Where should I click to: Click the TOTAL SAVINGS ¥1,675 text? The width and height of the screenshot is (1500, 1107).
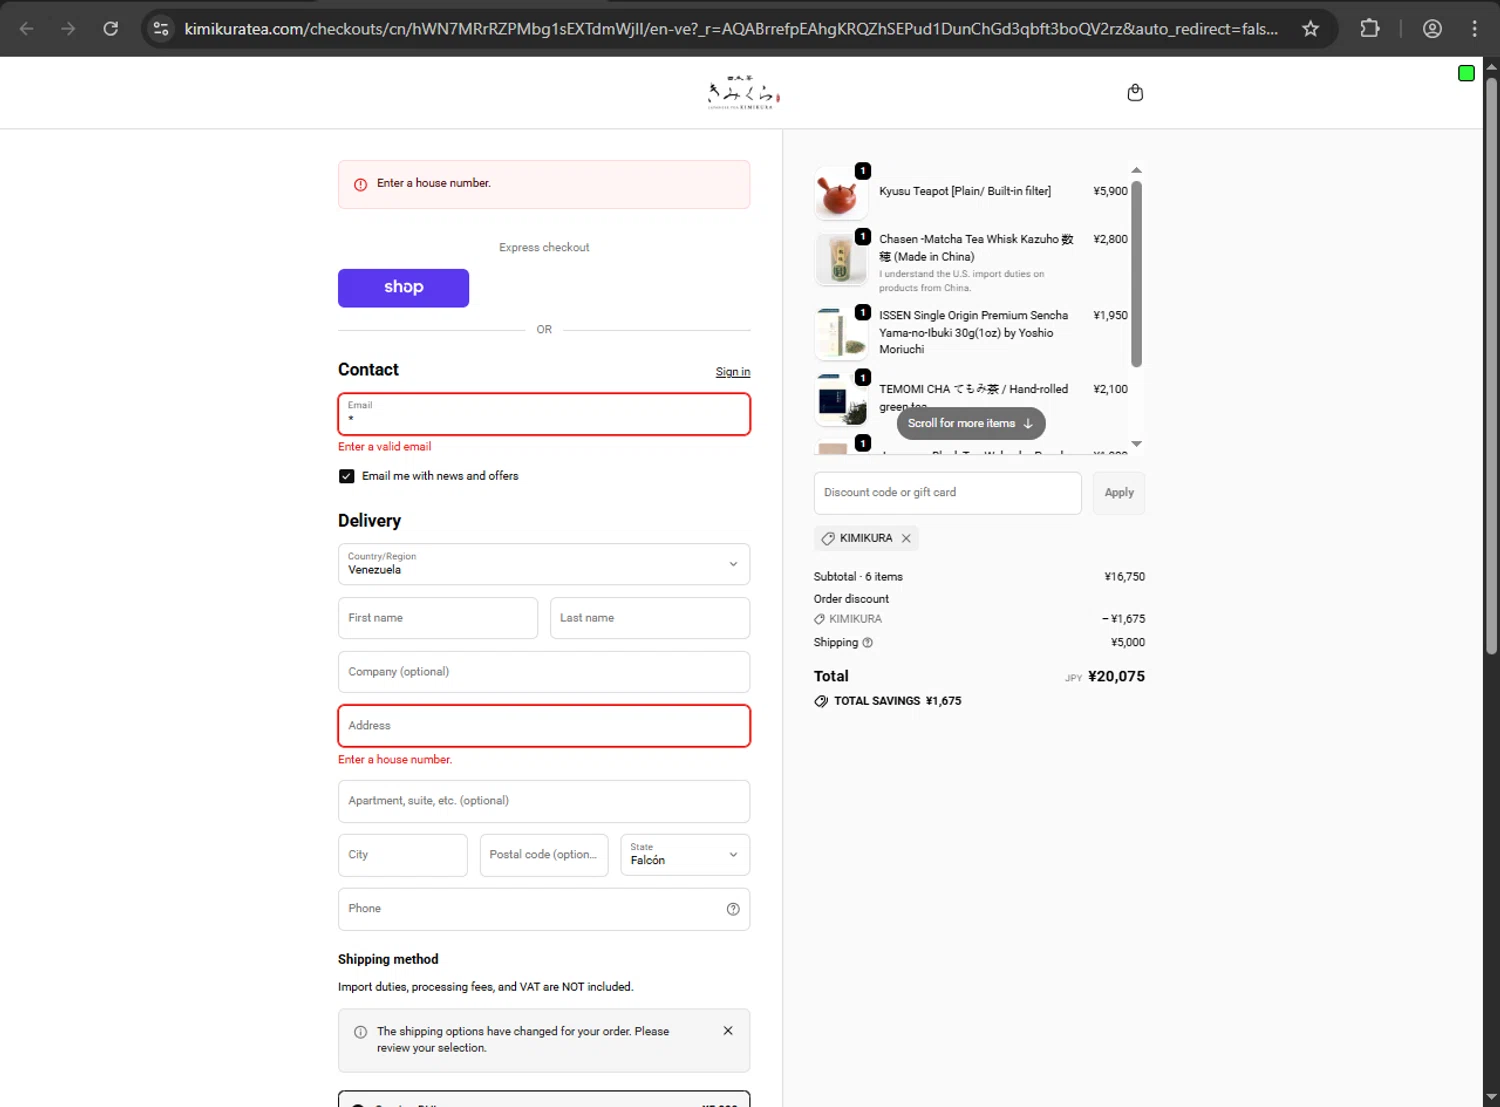897,701
